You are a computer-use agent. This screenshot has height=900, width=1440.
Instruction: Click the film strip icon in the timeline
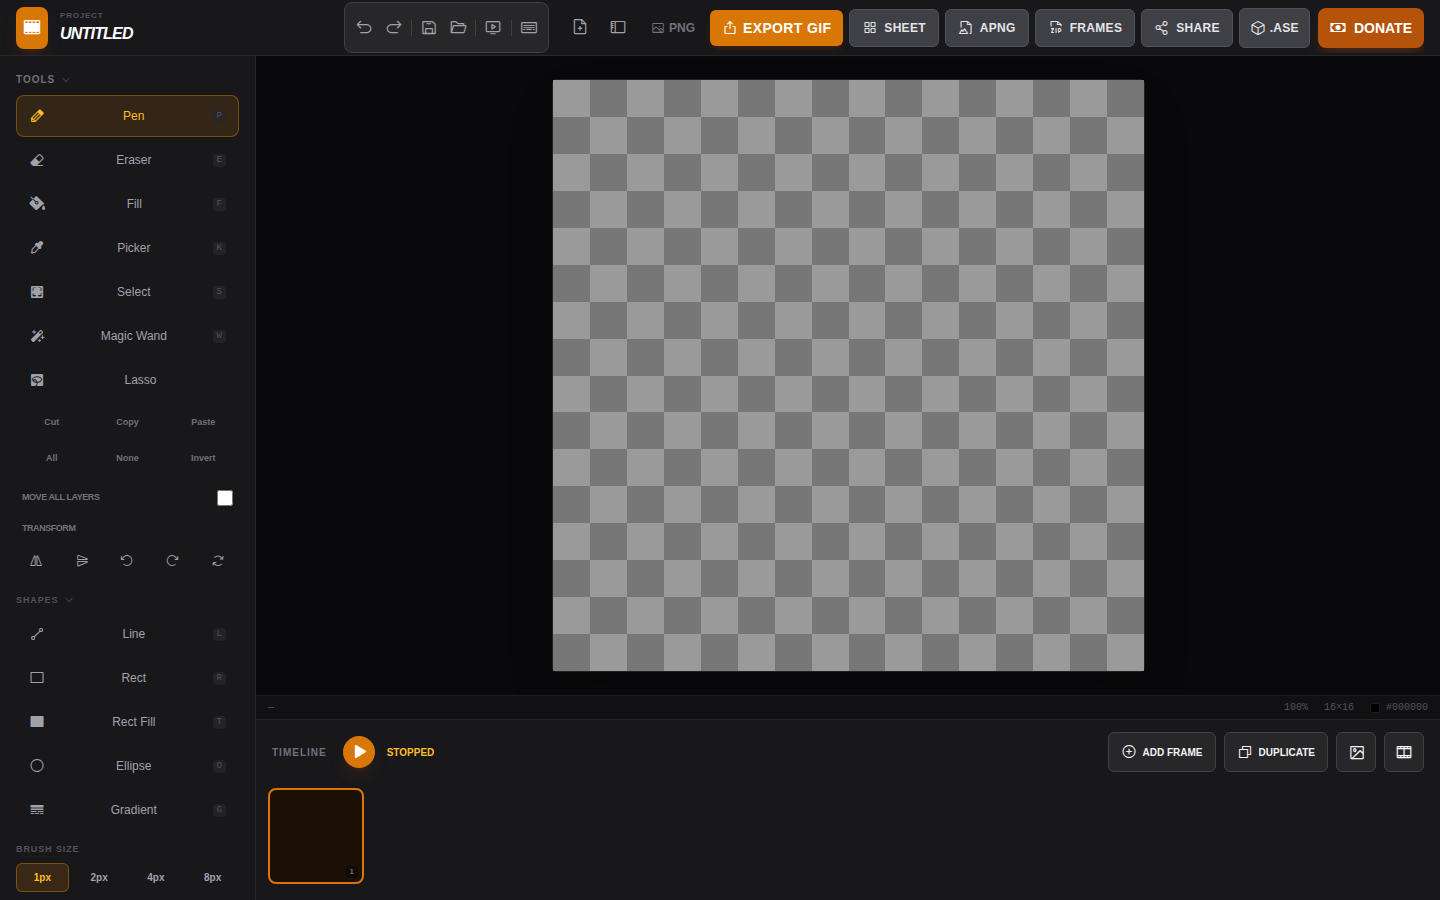point(1404,752)
